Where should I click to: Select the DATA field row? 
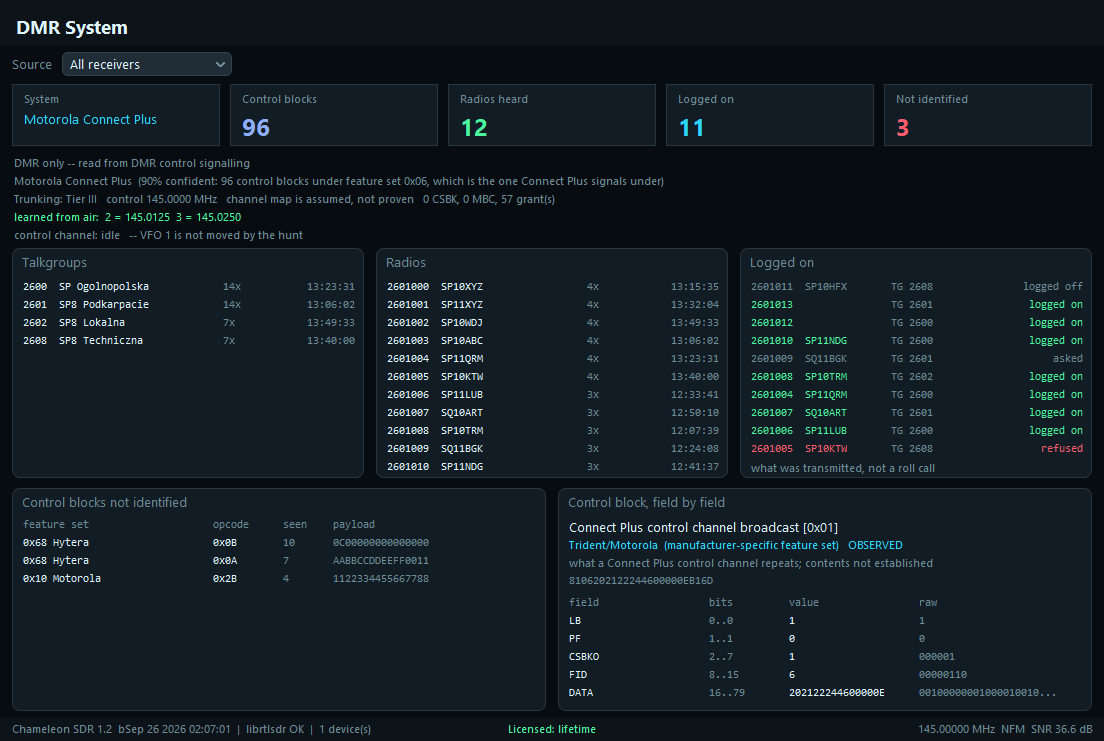pyautogui.click(x=824, y=692)
